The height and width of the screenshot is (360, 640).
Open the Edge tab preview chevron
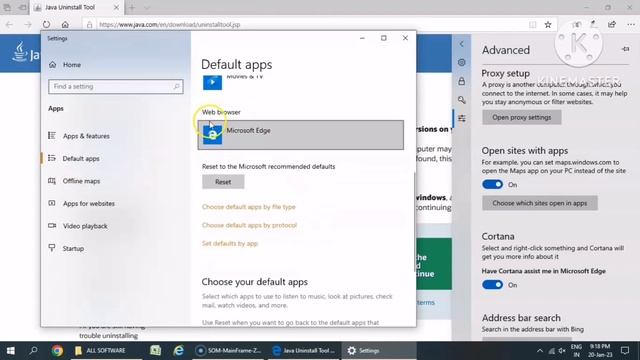click(x=147, y=7)
